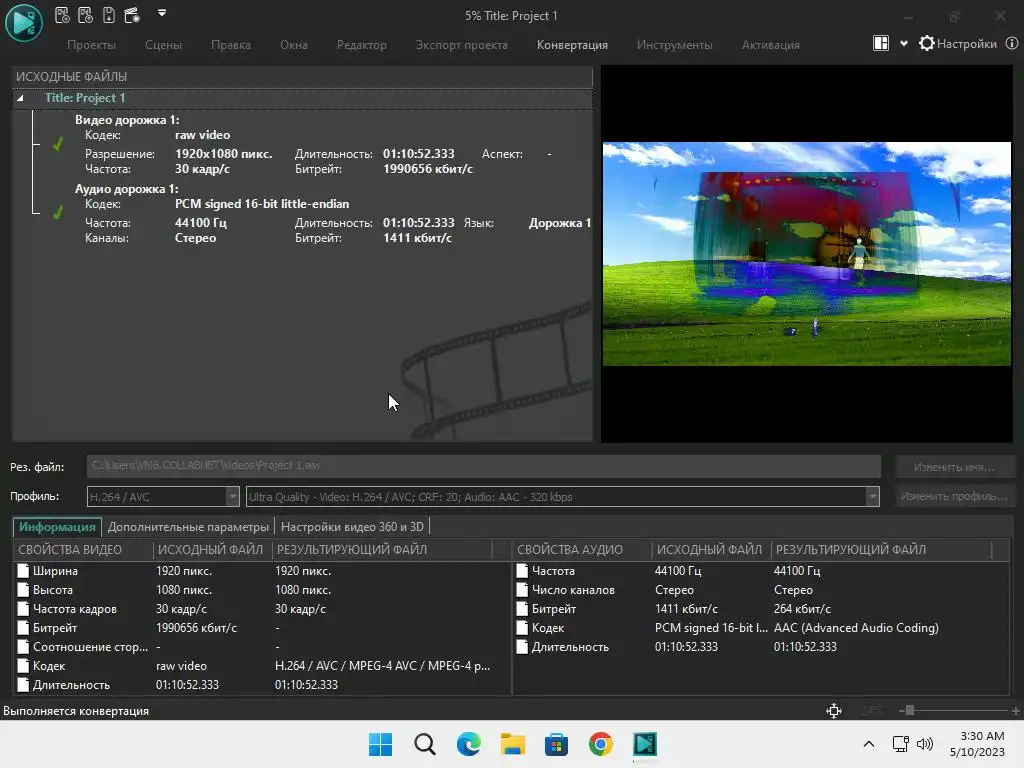Select the Конвертация ribbon tab
This screenshot has height=768, width=1024.
[572, 45]
